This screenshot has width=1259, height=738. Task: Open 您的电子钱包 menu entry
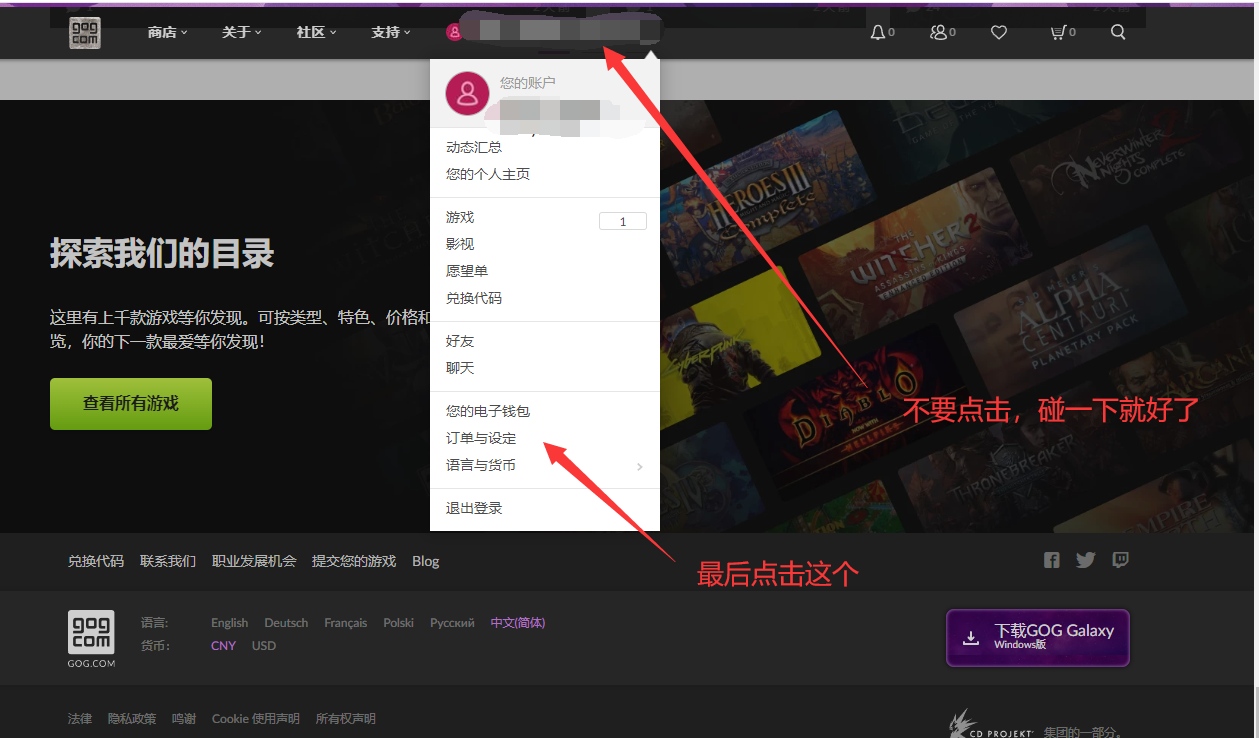[x=488, y=411]
